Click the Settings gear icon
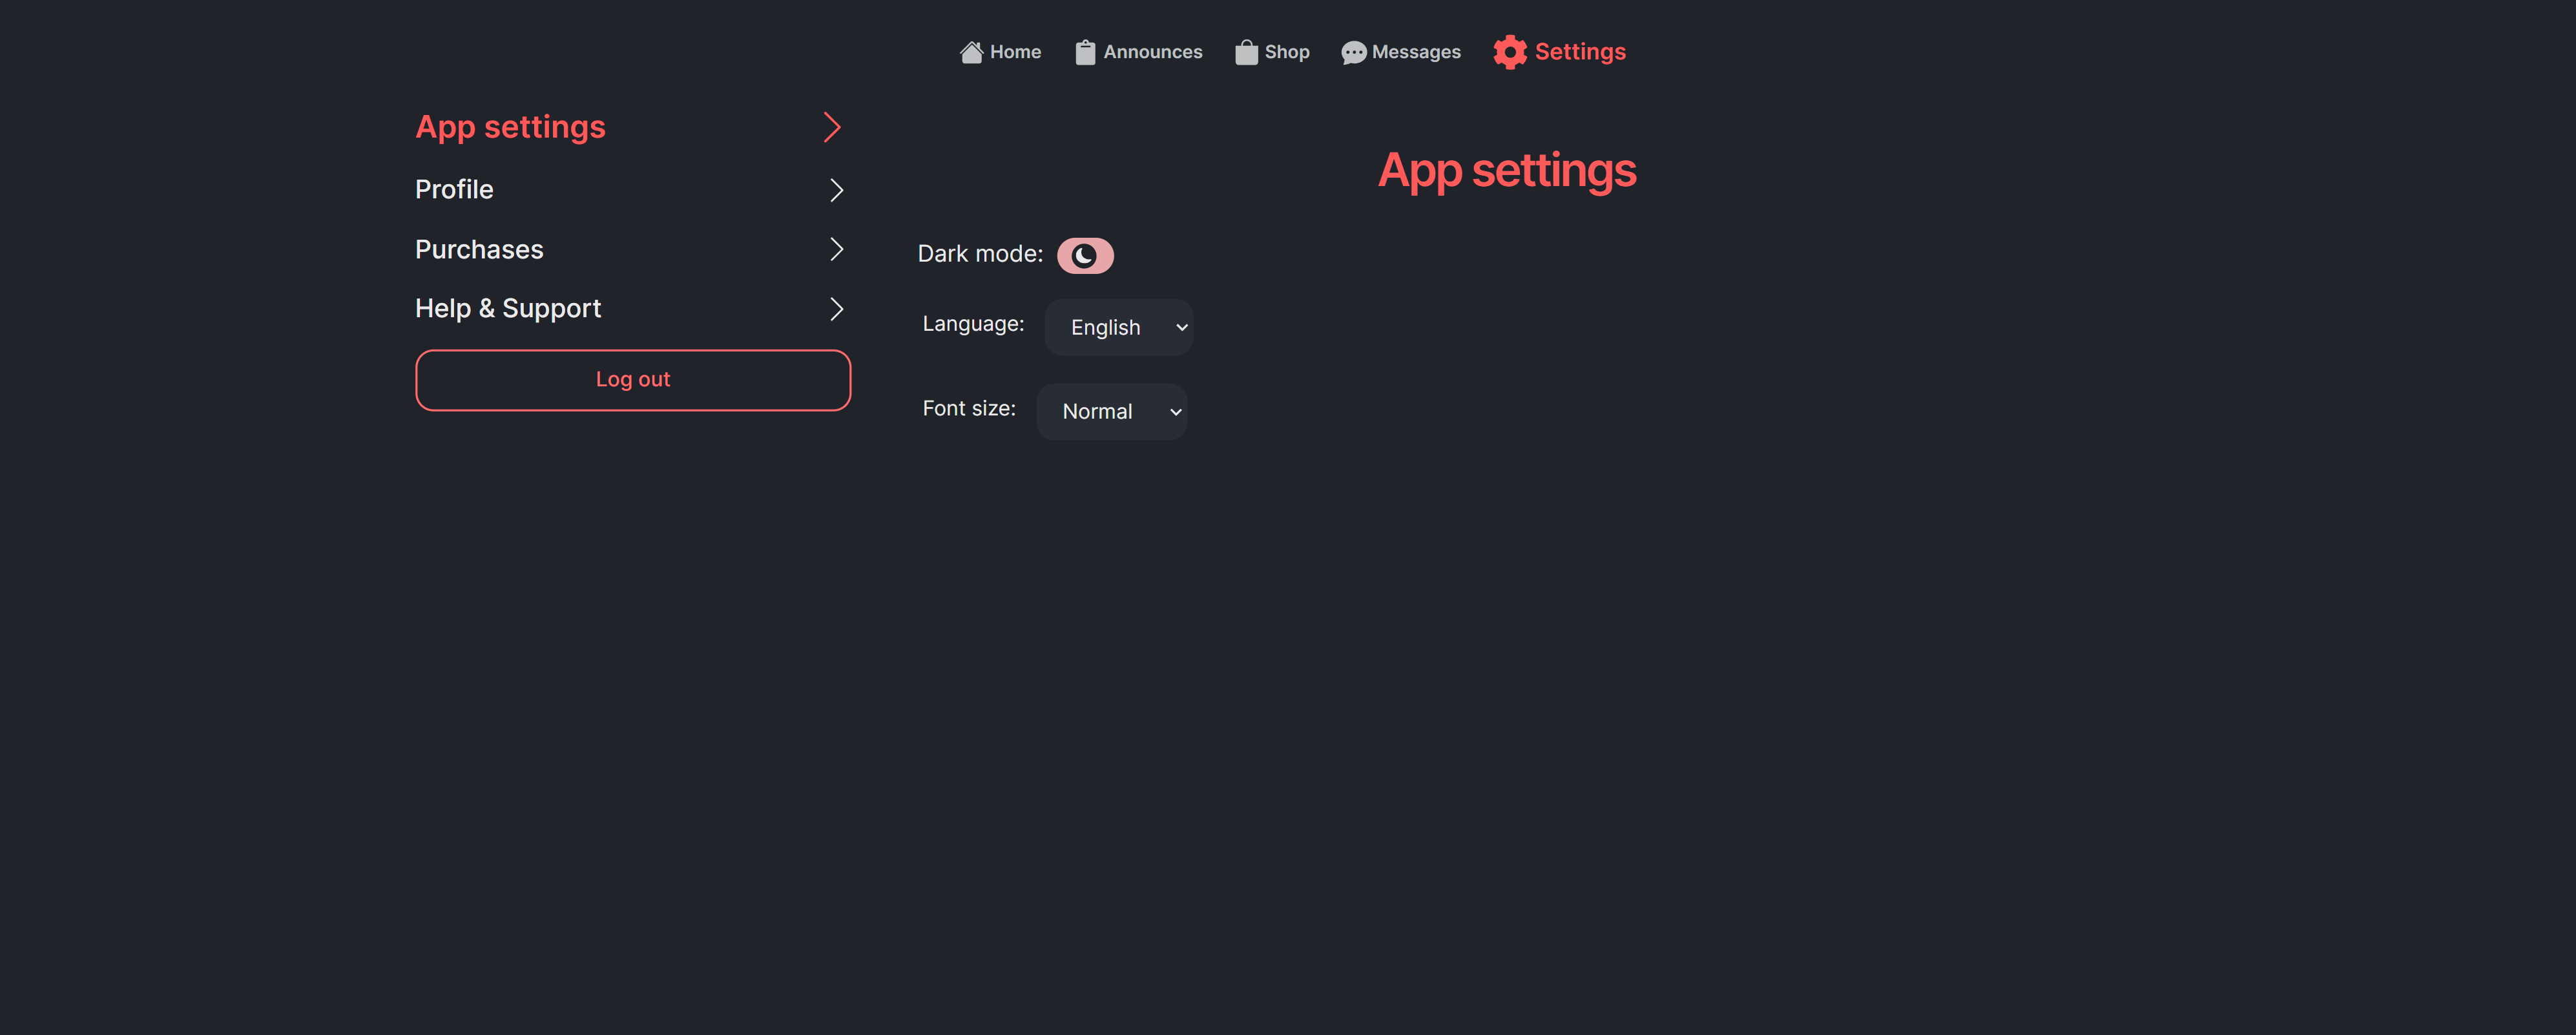The image size is (2576, 1035). 1509,52
